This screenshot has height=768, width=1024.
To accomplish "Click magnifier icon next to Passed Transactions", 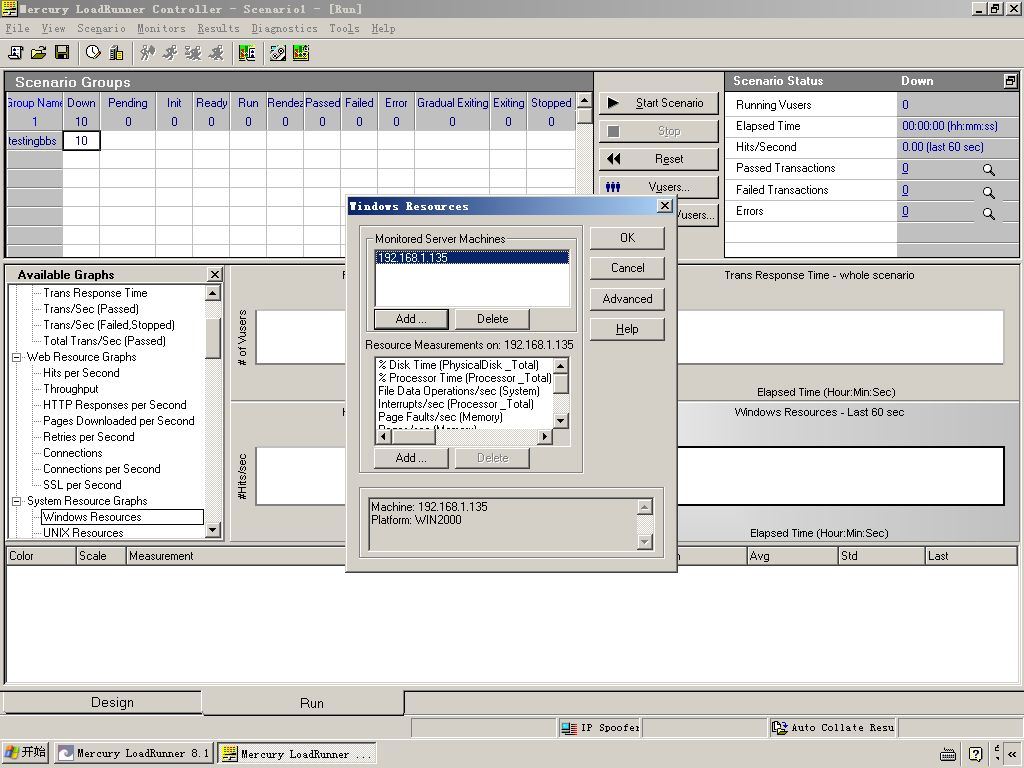I will [989, 170].
